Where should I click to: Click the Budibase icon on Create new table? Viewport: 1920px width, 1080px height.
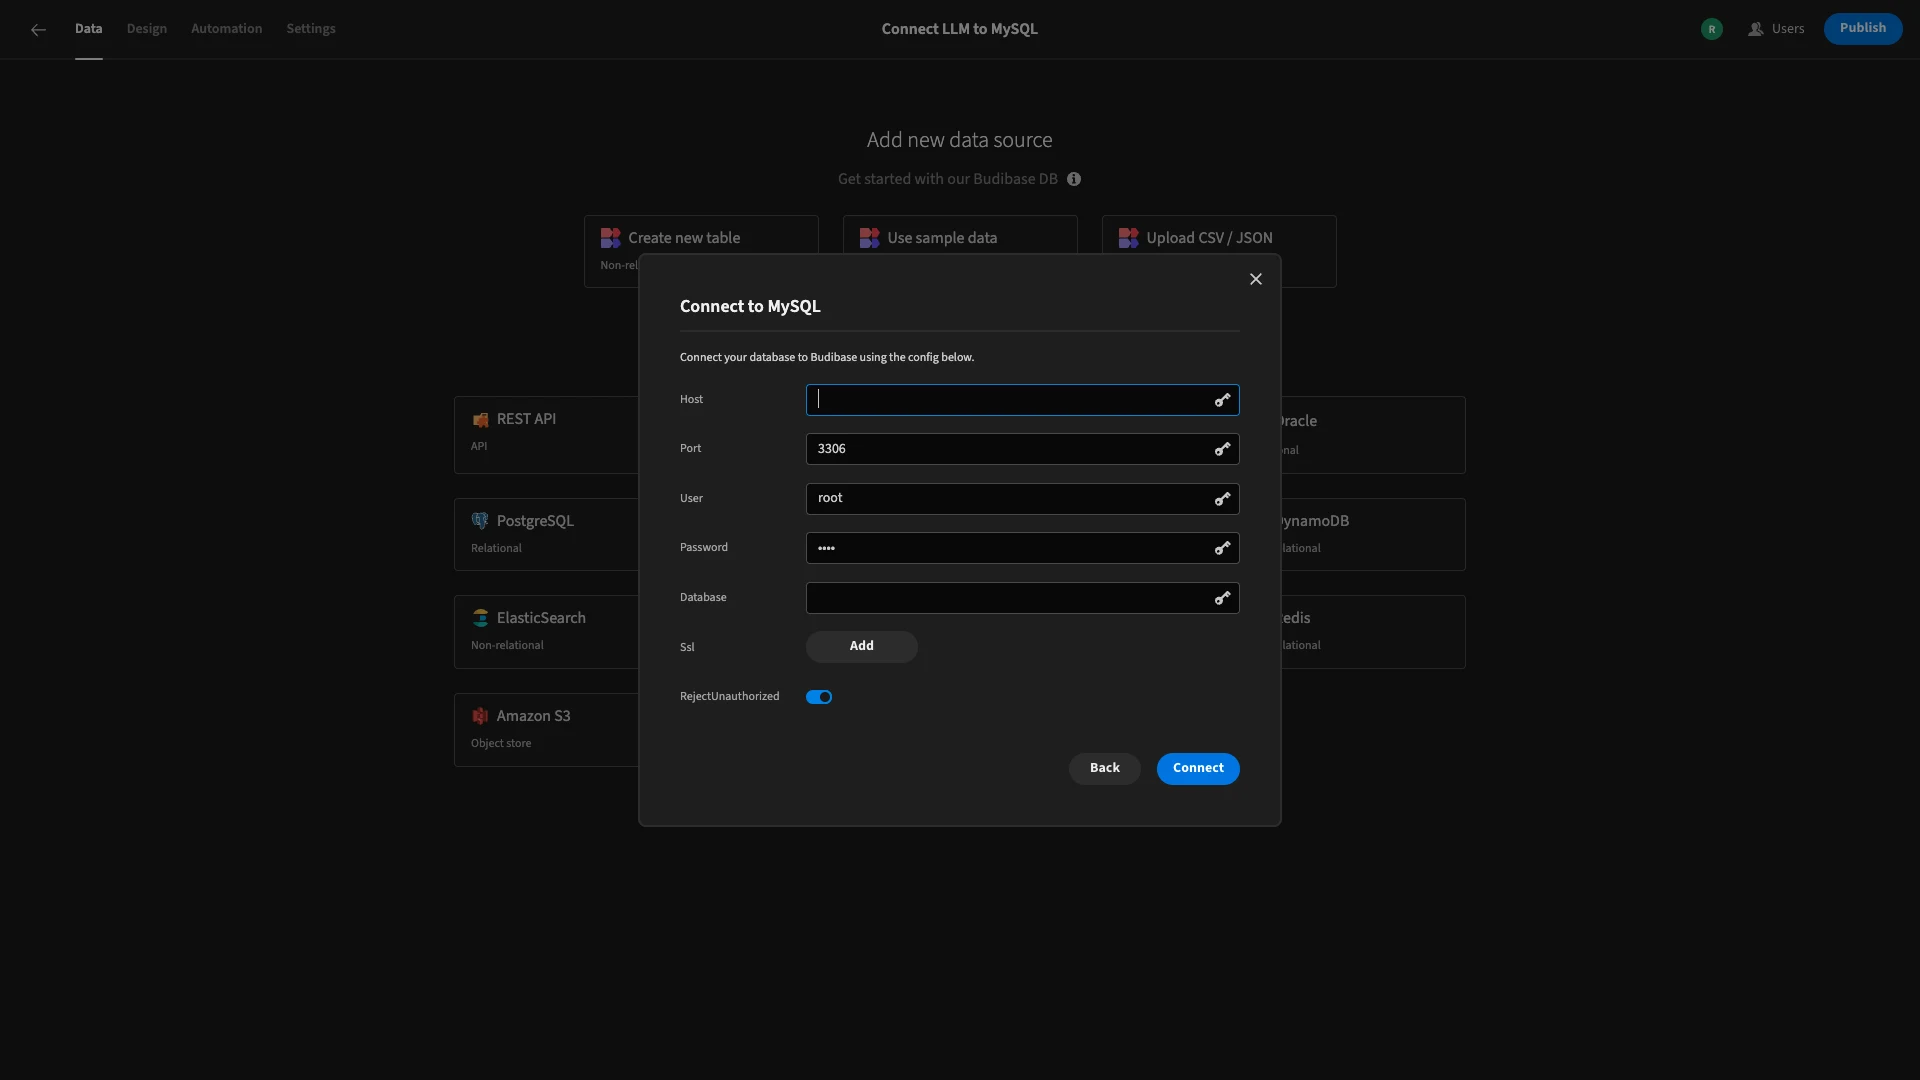click(x=610, y=238)
